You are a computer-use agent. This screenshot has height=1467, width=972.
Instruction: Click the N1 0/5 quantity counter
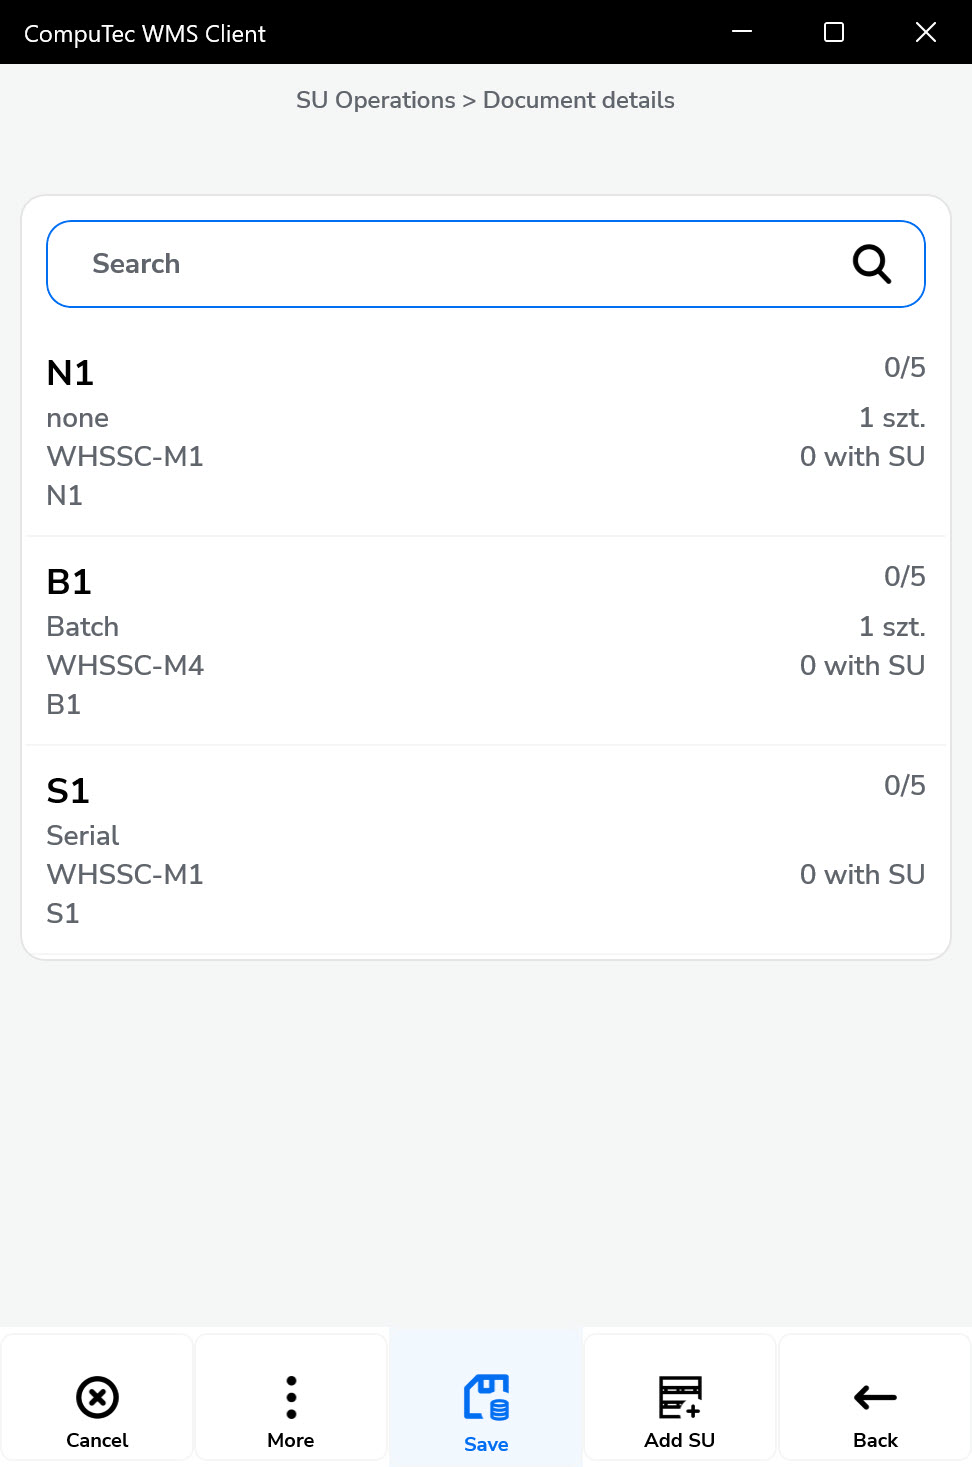pos(904,368)
